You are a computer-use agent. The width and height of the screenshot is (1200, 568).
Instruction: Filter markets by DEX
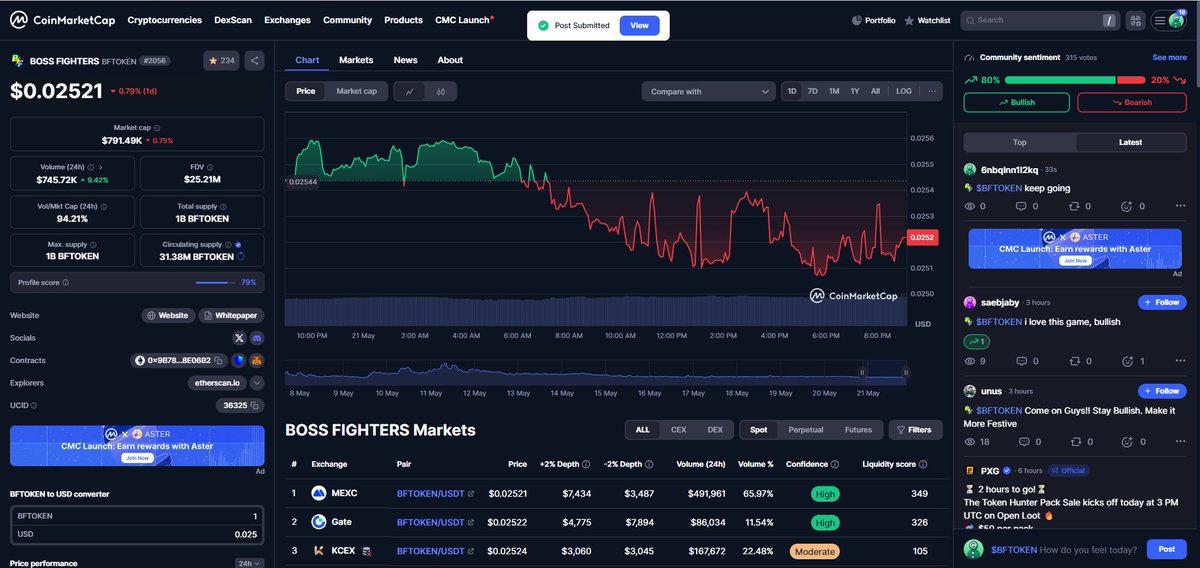[x=715, y=430]
